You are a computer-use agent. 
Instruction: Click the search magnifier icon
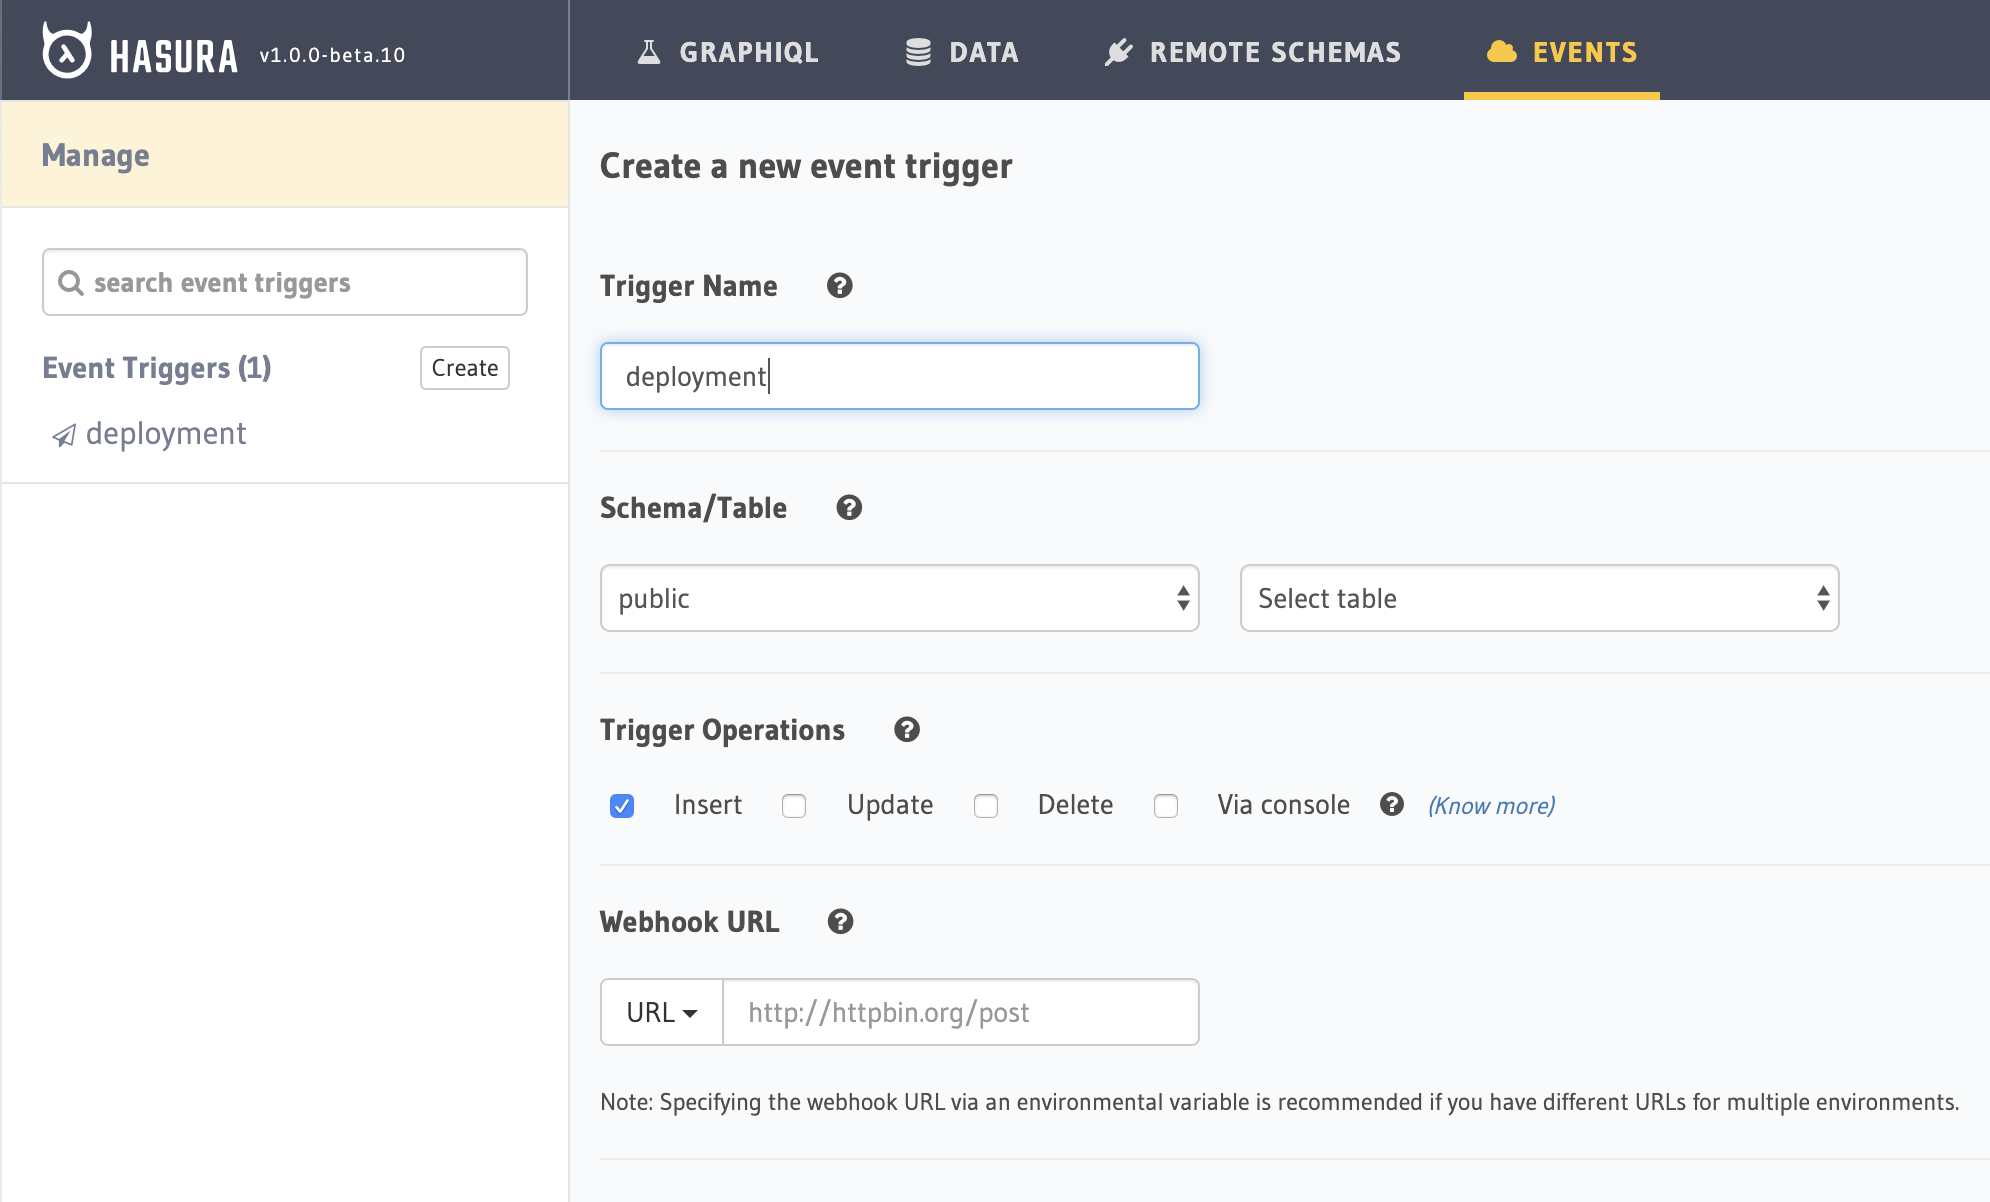(70, 283)
